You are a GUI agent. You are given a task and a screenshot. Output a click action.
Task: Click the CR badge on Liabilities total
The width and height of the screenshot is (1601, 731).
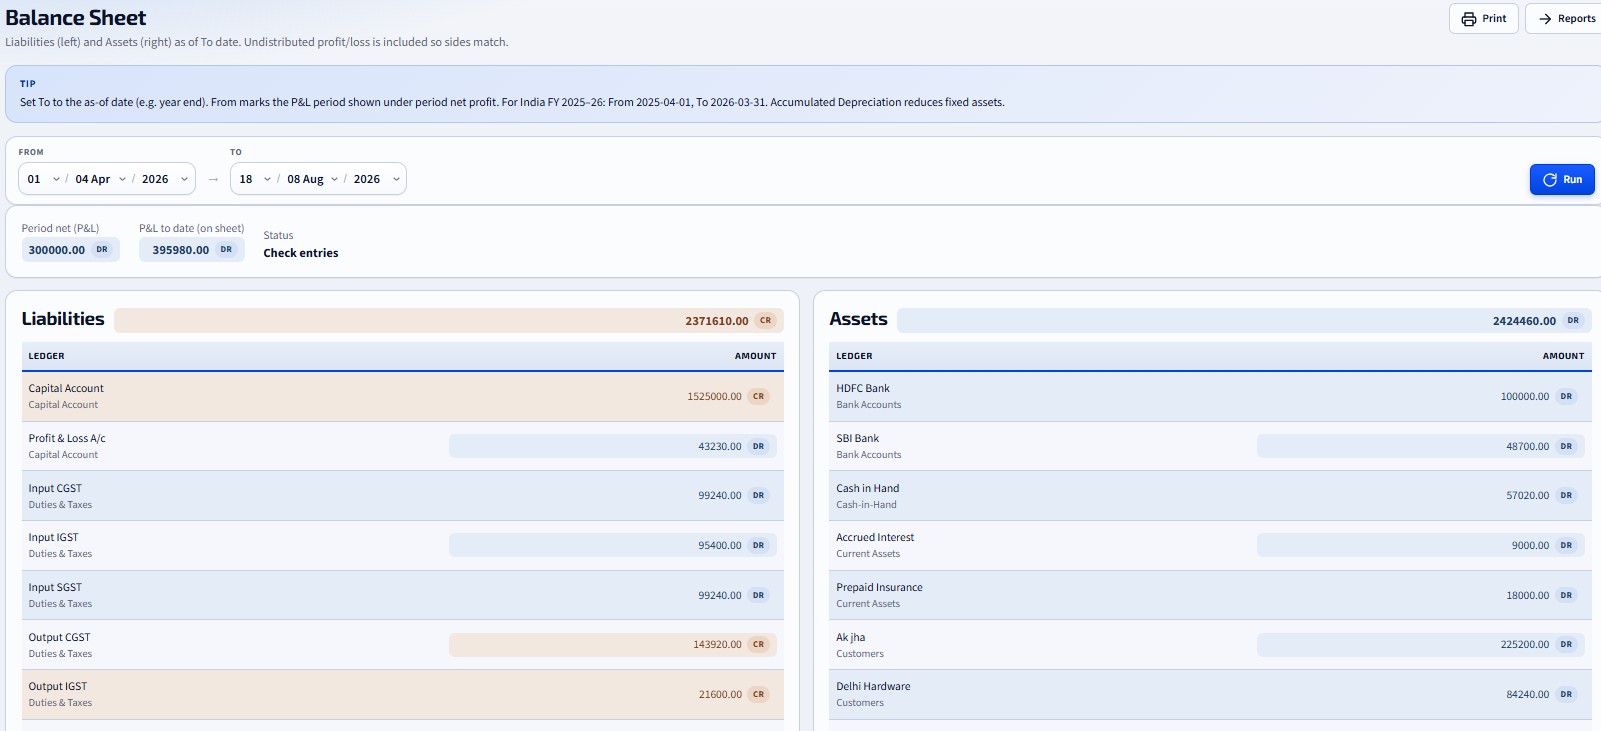coord(766,321)
